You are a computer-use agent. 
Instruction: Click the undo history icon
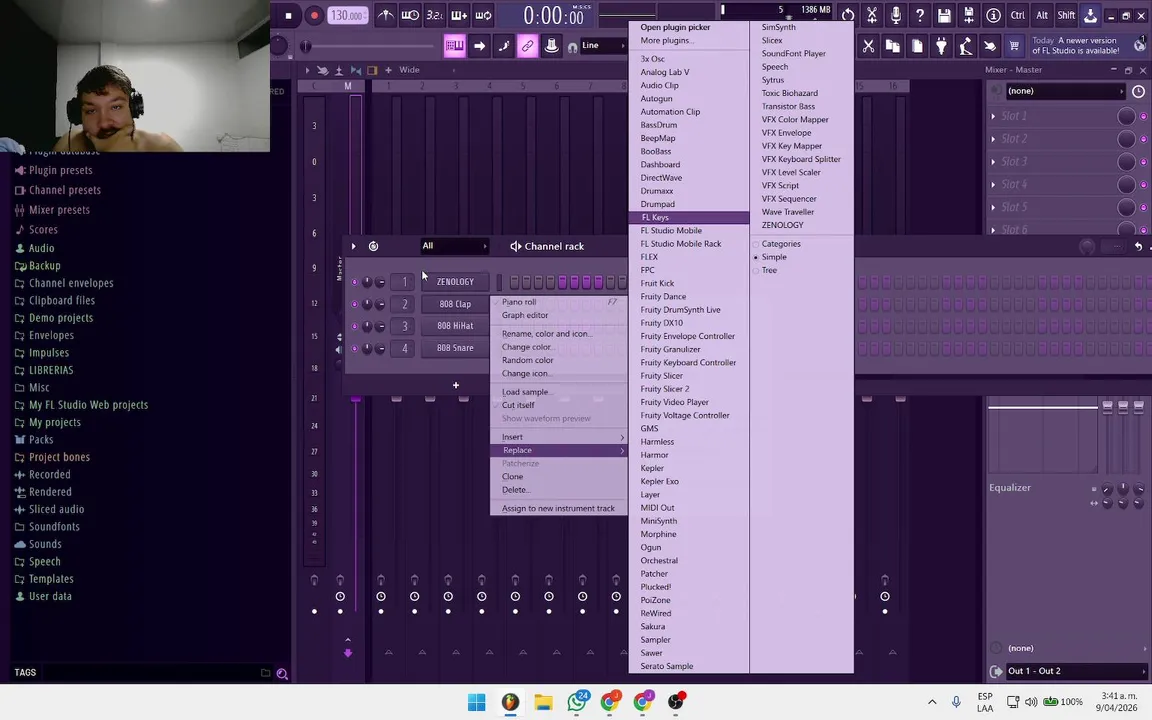848,15
